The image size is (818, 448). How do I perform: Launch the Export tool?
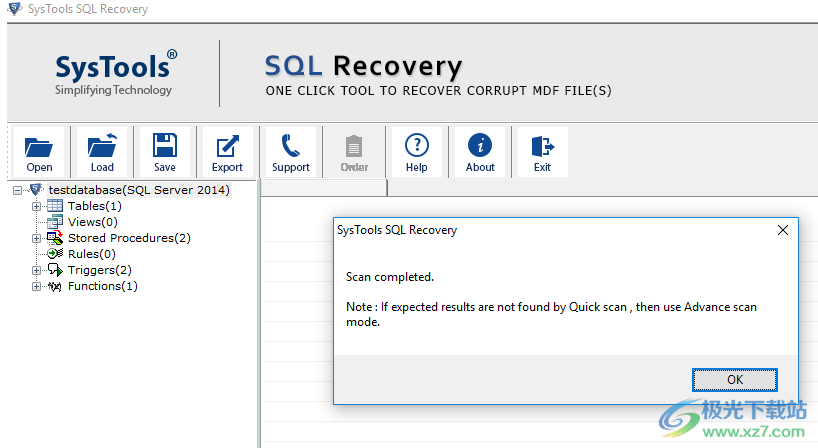(x=227, y=152)
